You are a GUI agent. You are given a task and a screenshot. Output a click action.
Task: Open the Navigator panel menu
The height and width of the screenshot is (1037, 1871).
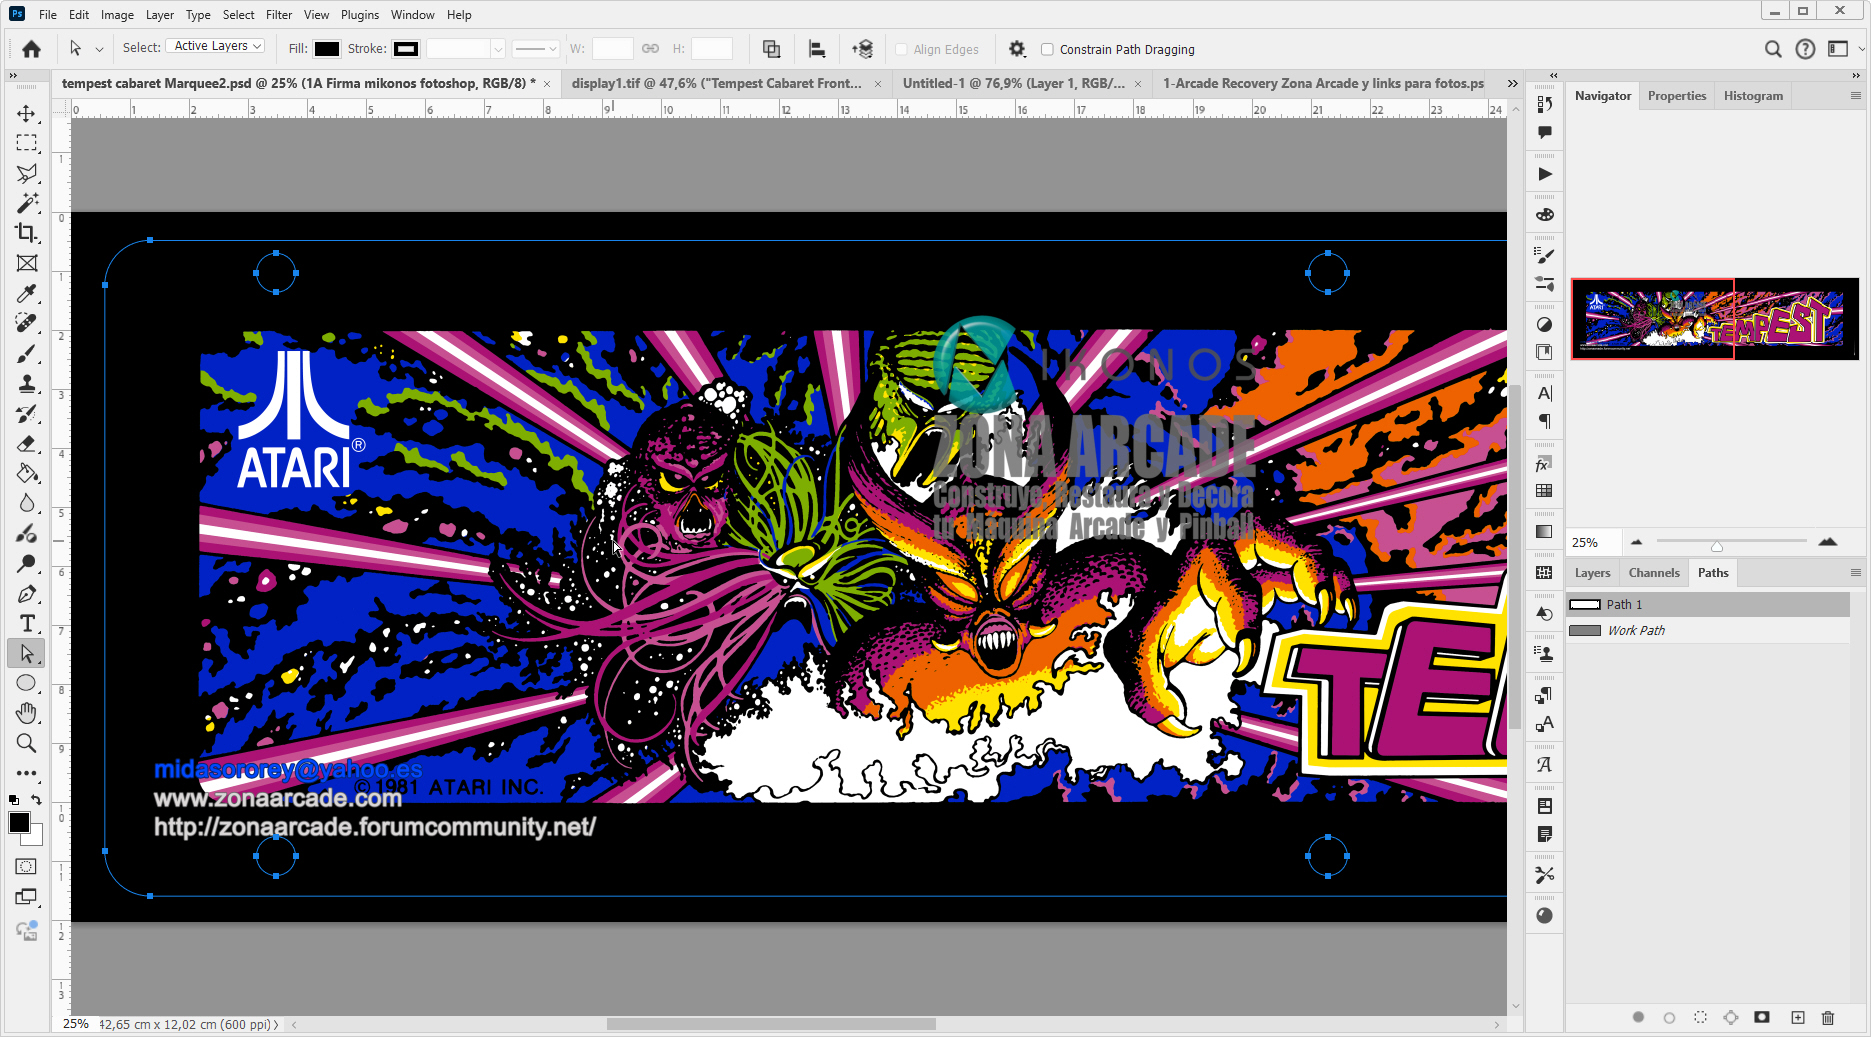point(1856,96)
